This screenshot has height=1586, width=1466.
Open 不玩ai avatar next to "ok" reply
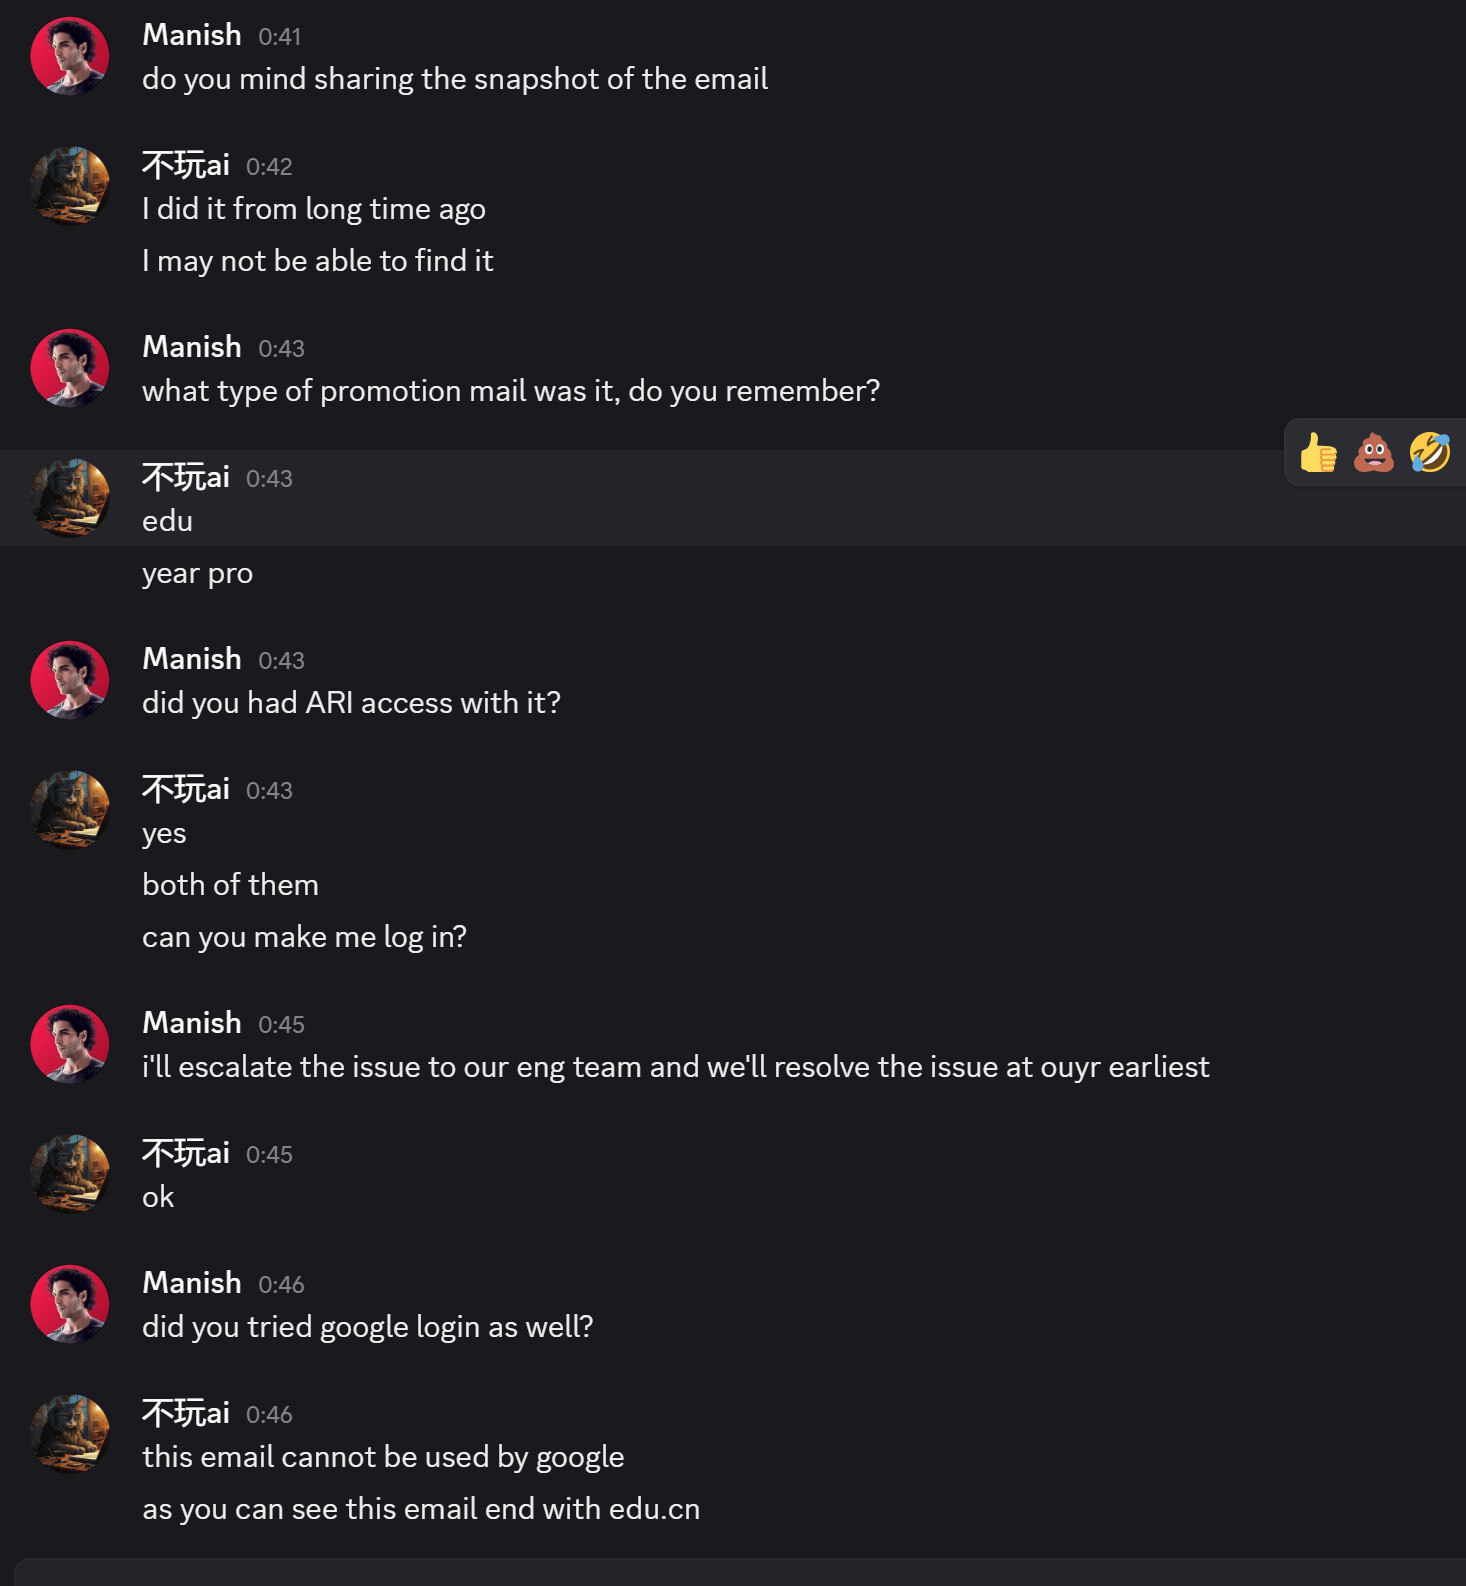pos(70,1175)
